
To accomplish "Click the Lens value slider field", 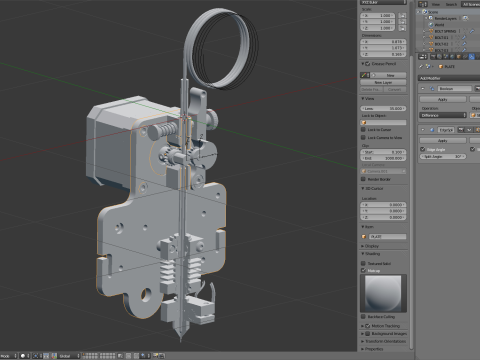I will click(x=383, y=109).
